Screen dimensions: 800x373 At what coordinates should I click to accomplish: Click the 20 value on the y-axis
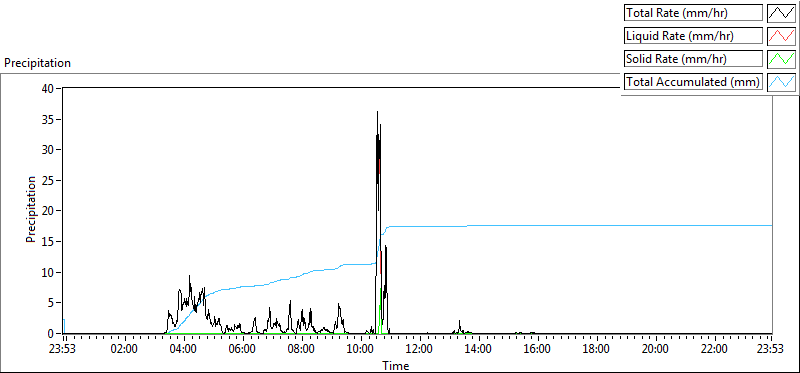(49, 211)
